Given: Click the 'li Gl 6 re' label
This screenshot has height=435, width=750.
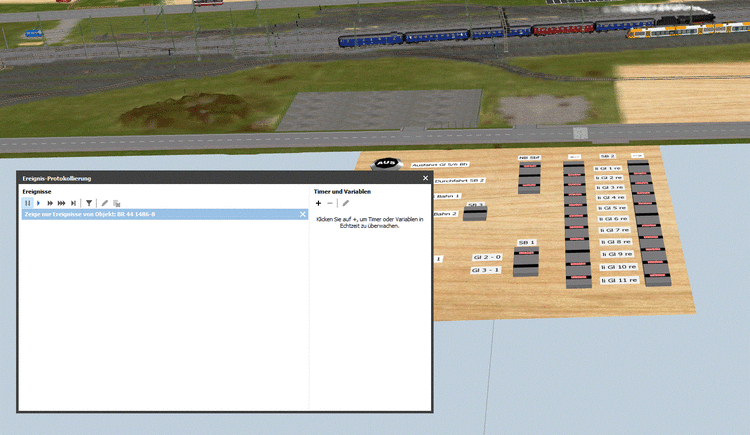Looking at the screenshot, I should 613,218.
